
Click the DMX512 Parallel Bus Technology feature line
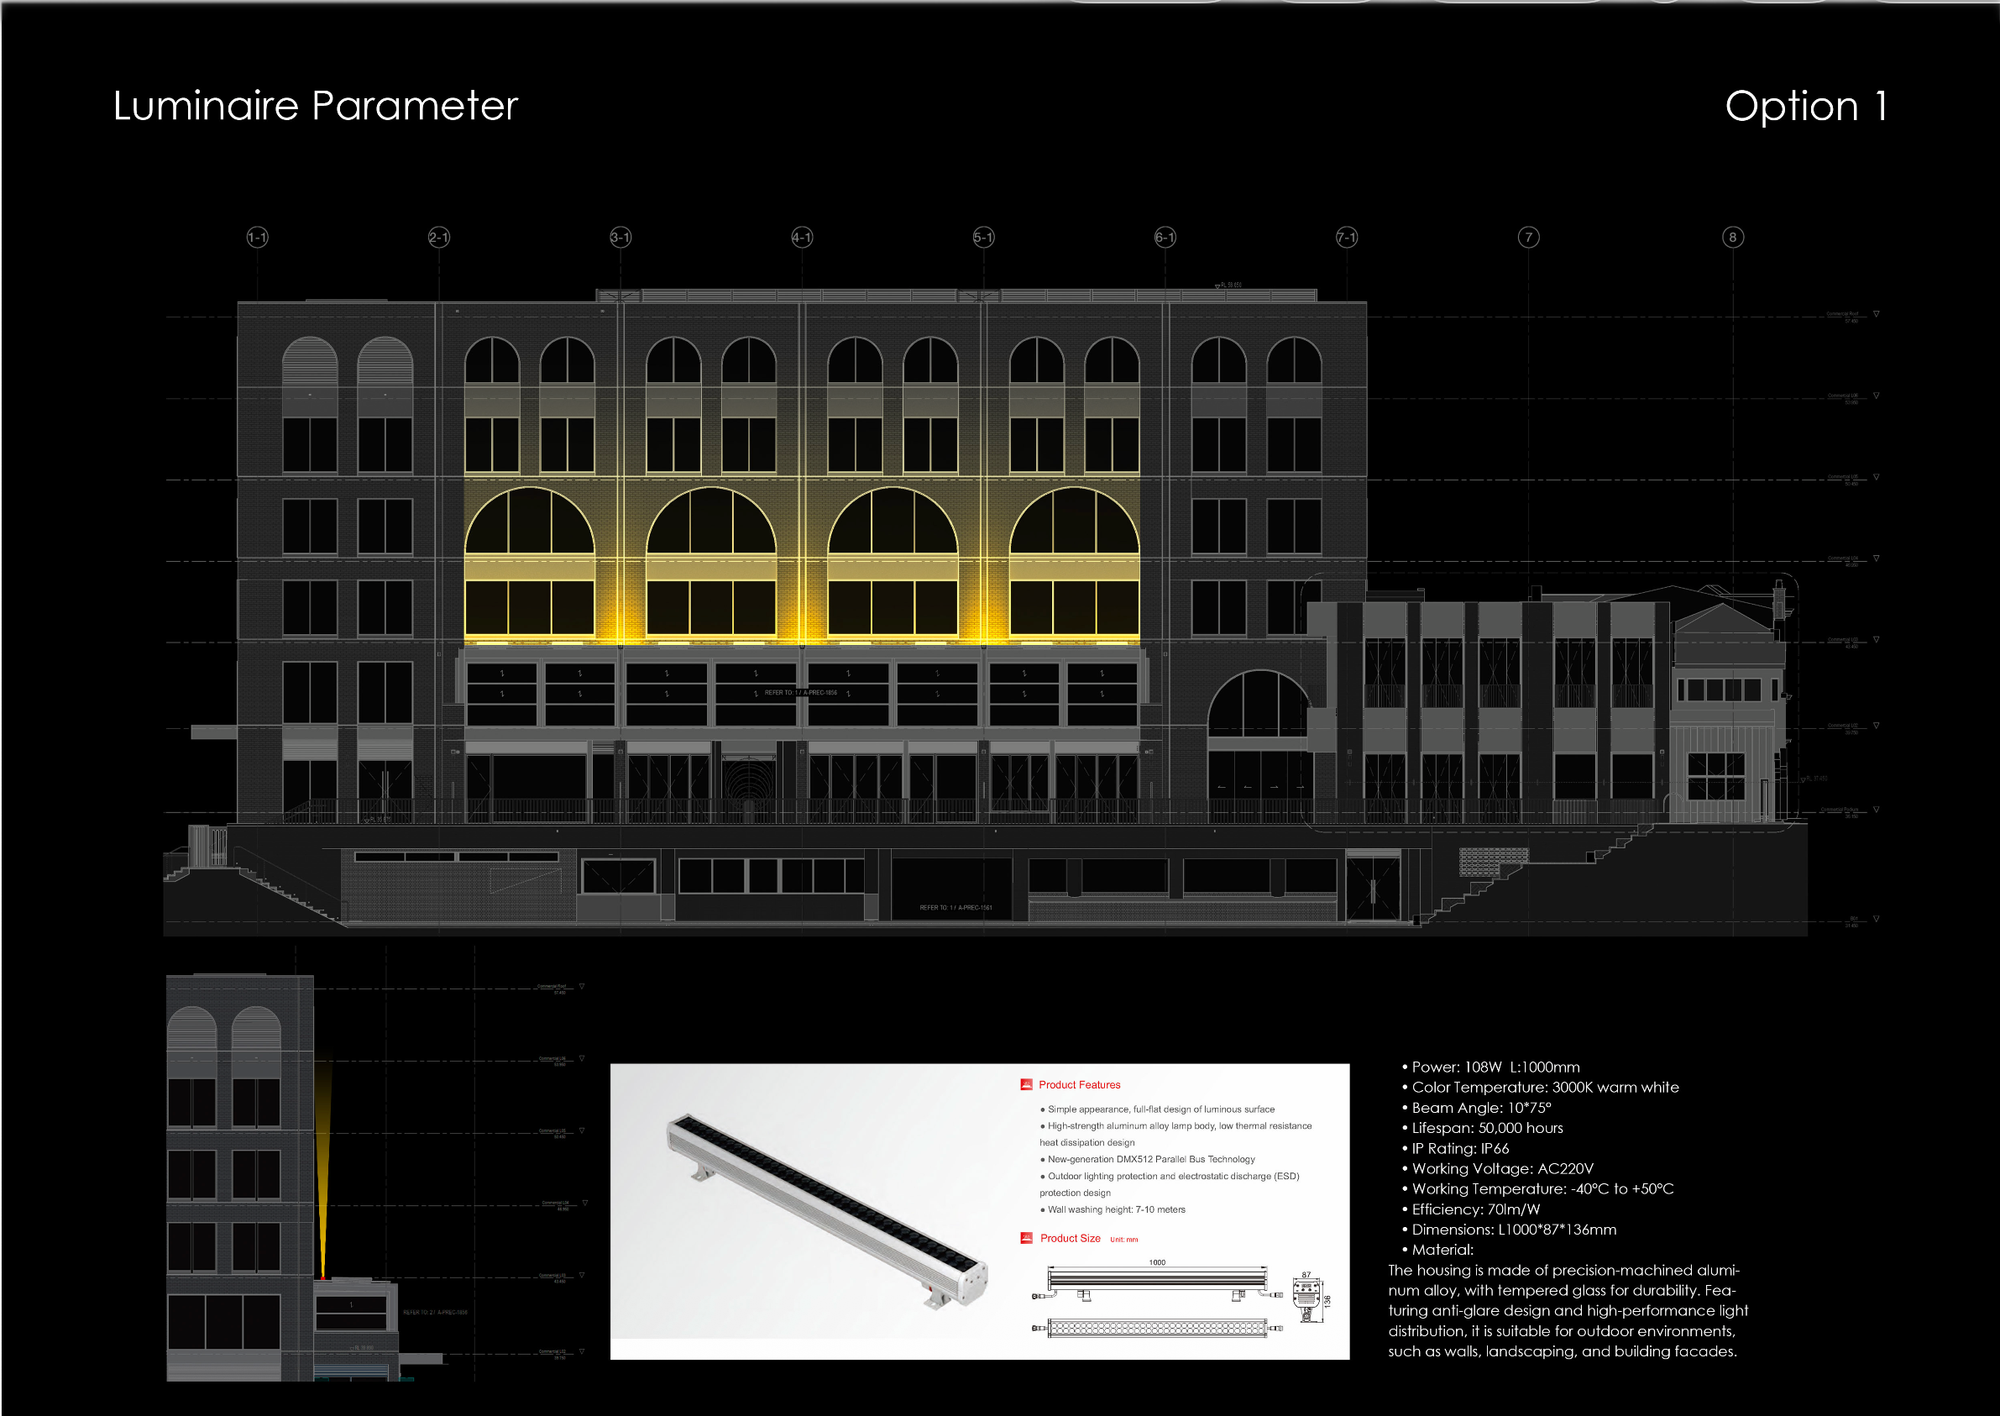(x=1150, y=1159)
